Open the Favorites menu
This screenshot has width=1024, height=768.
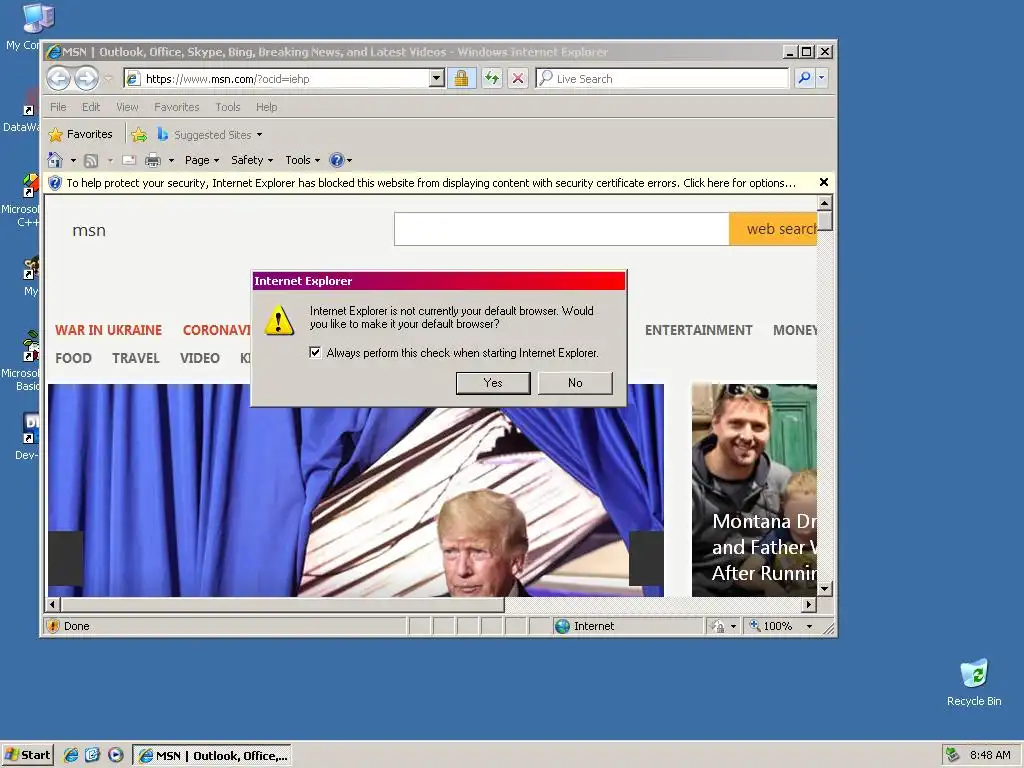tap(176, 107)
